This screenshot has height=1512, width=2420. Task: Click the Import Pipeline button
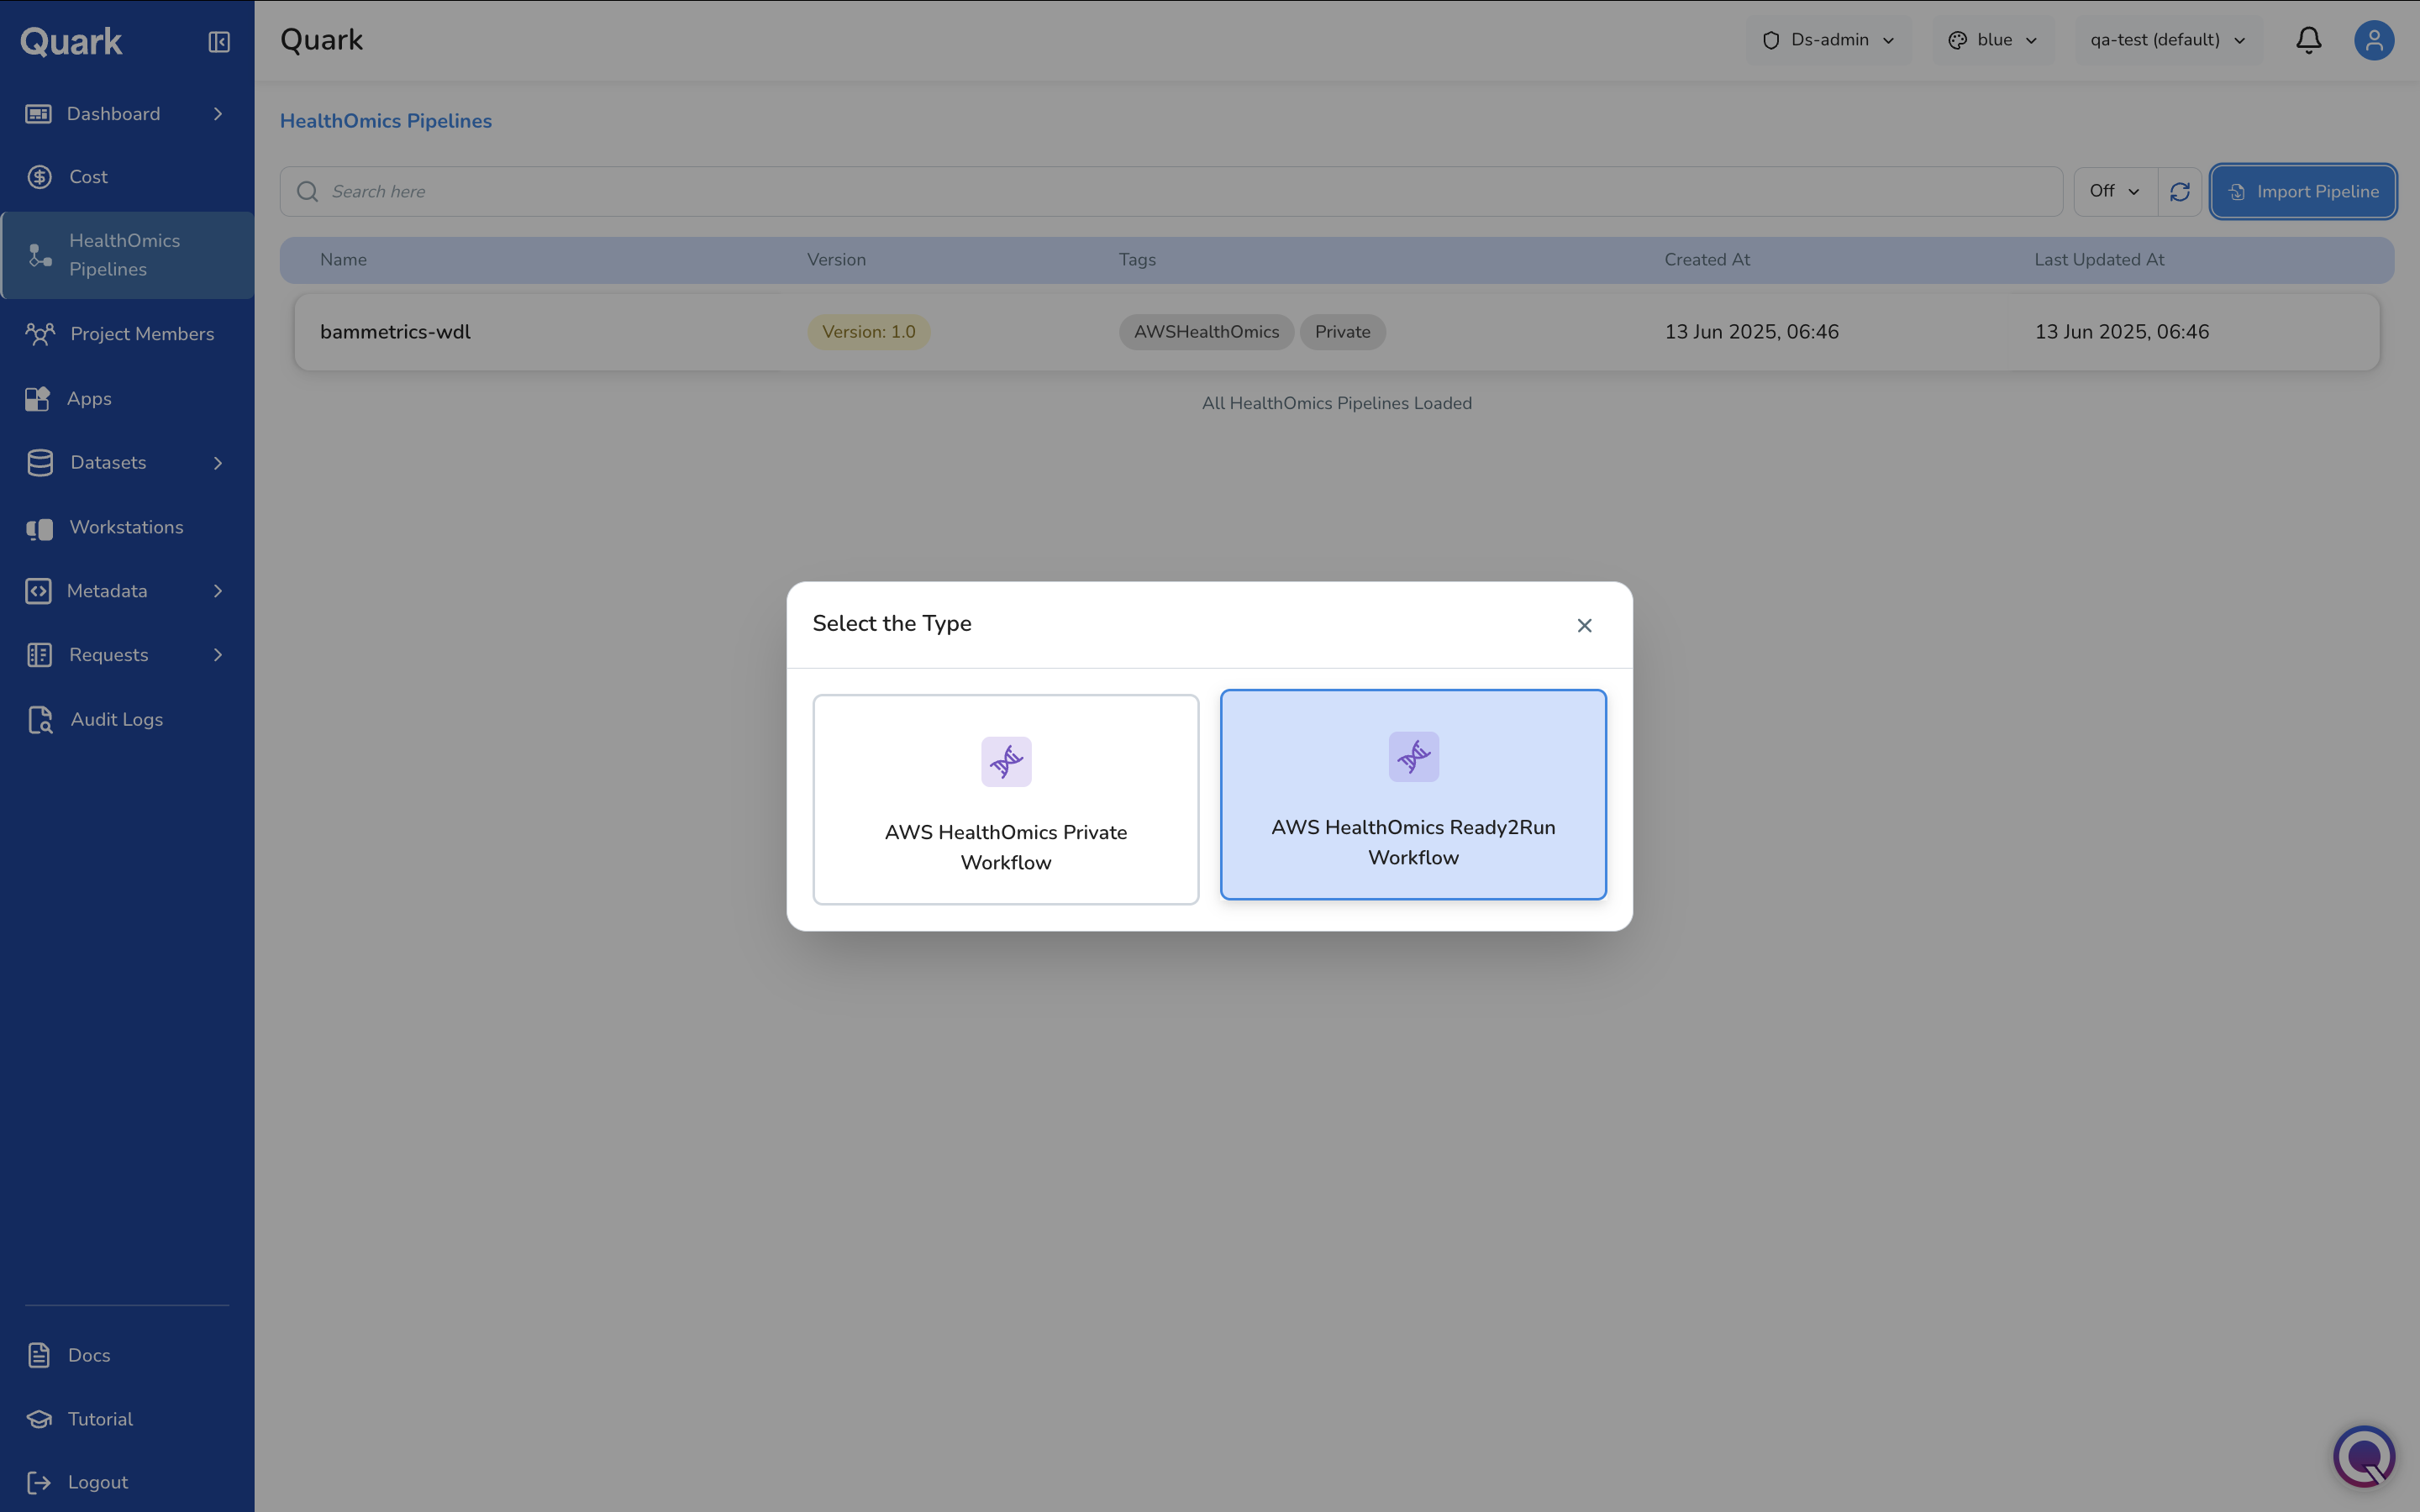(x=2303, y=191)
